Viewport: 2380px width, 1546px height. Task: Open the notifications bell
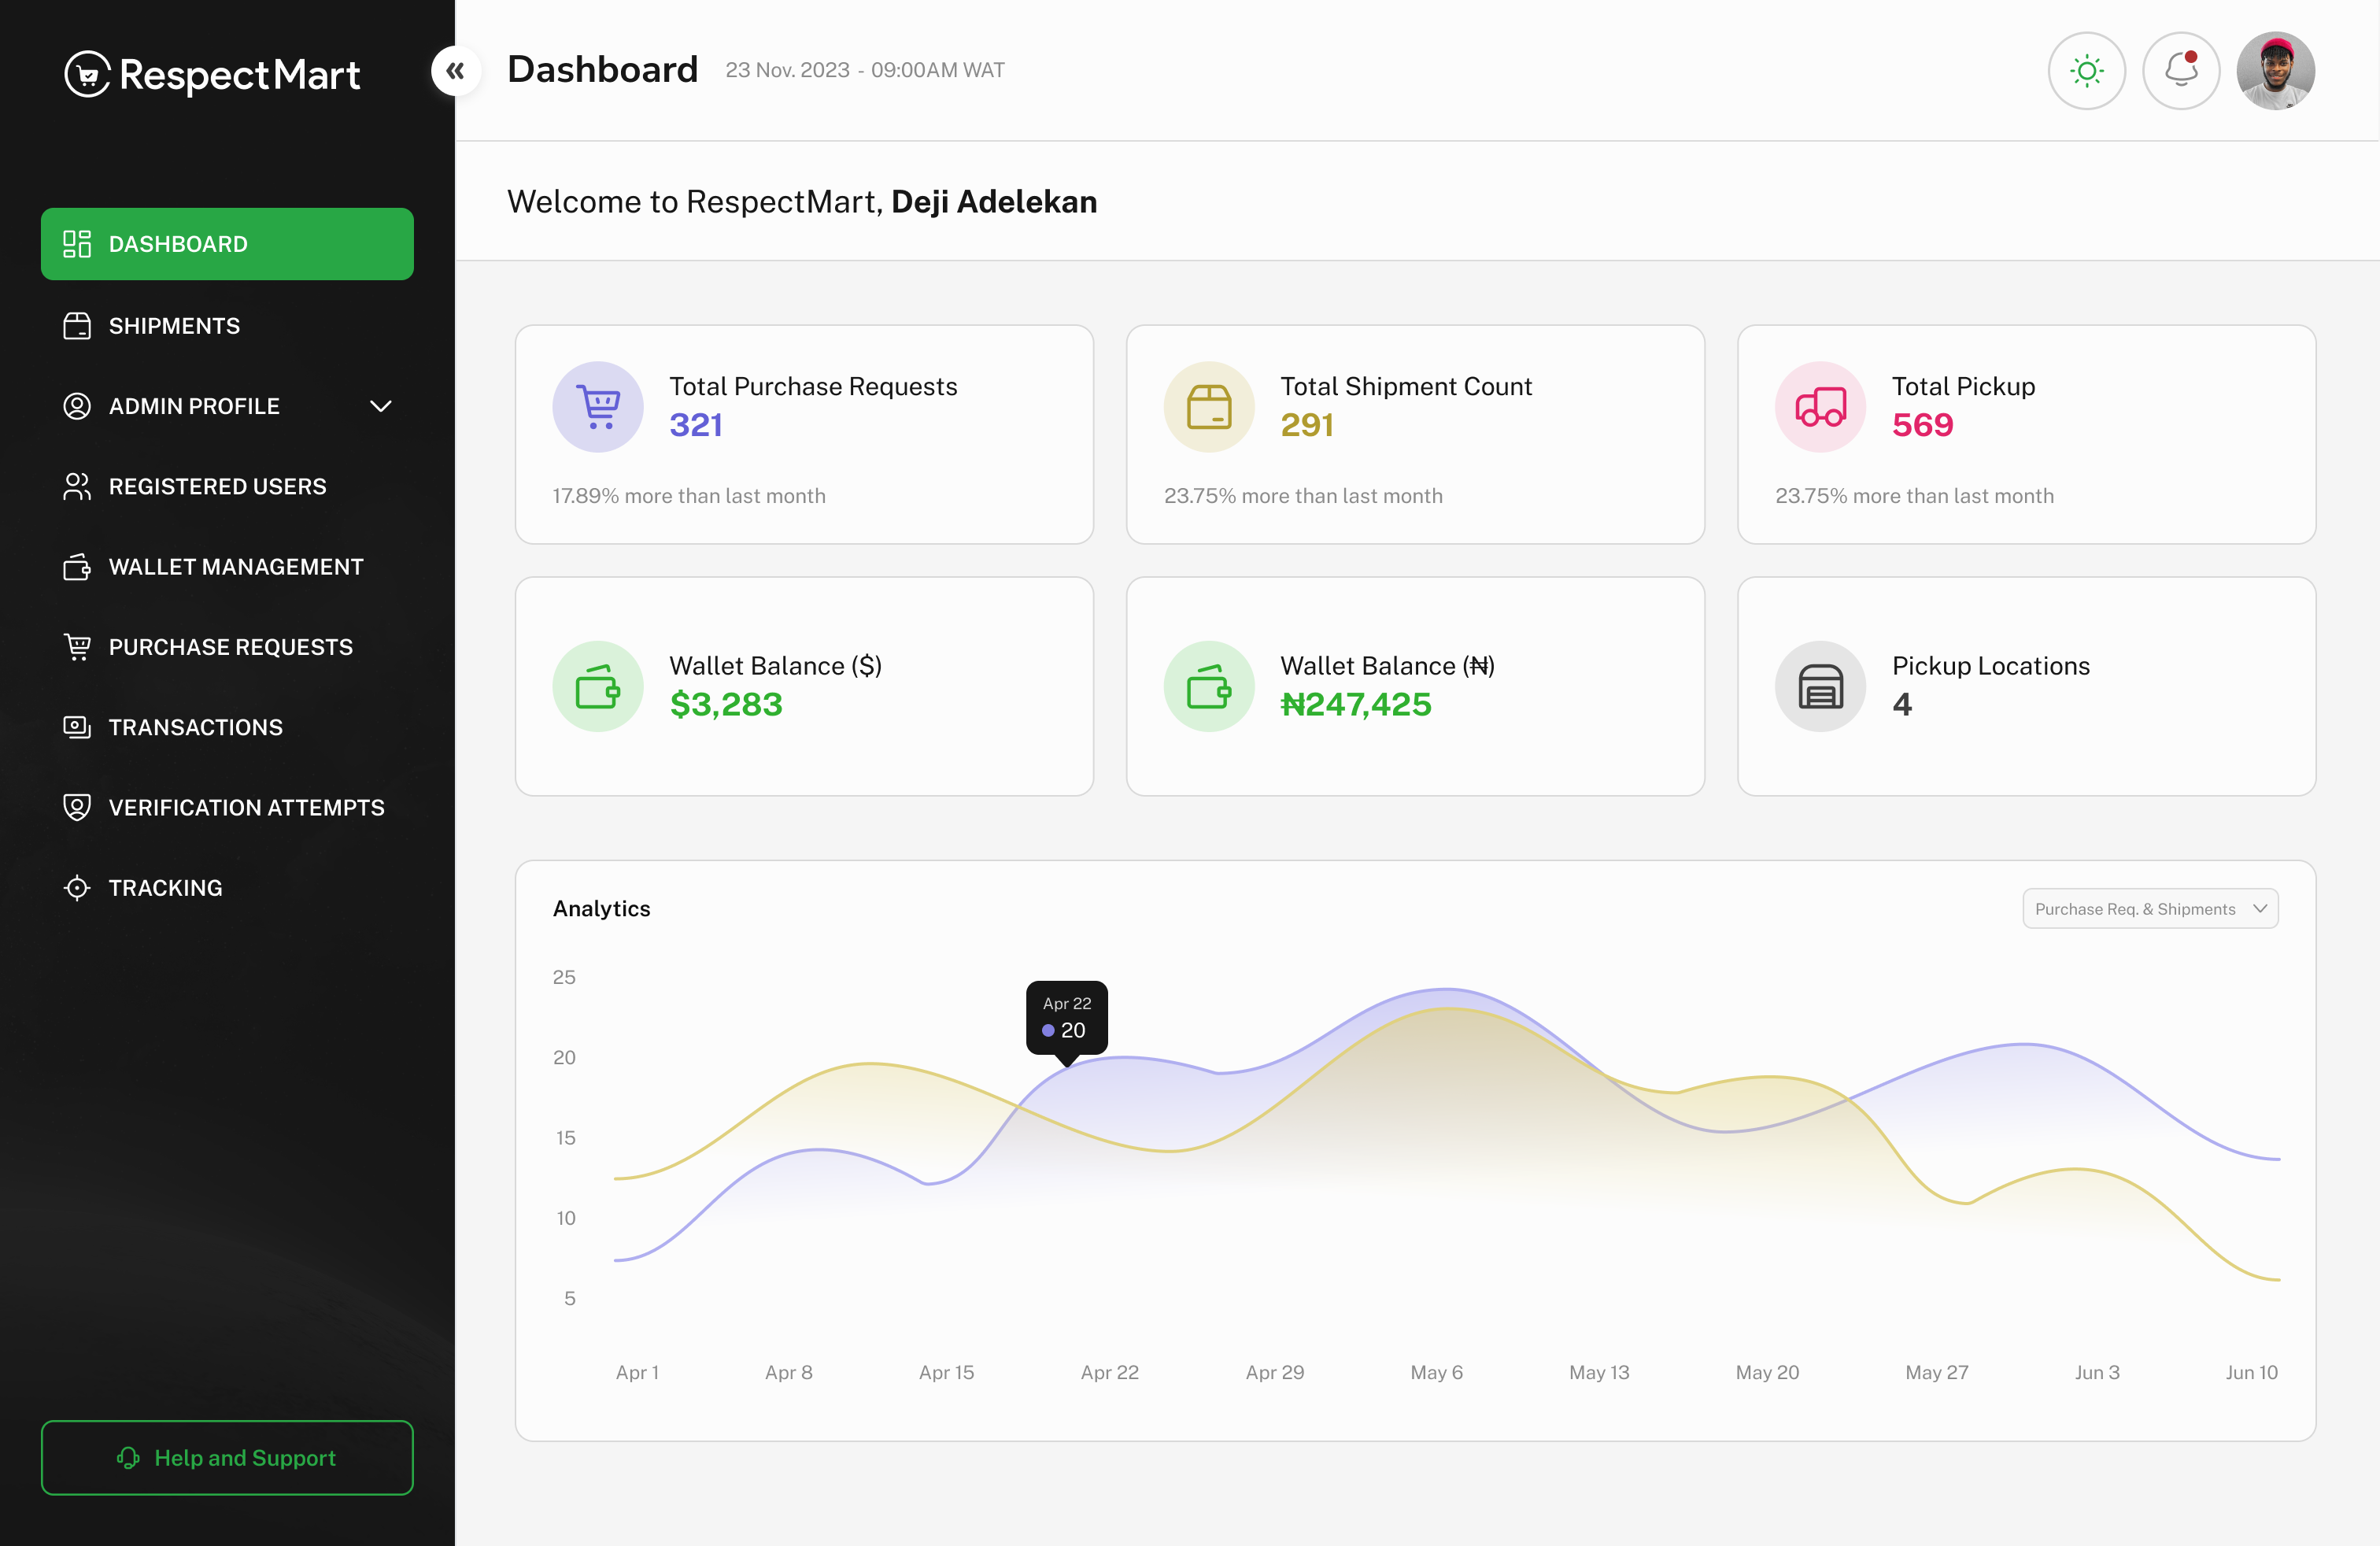2181,71
